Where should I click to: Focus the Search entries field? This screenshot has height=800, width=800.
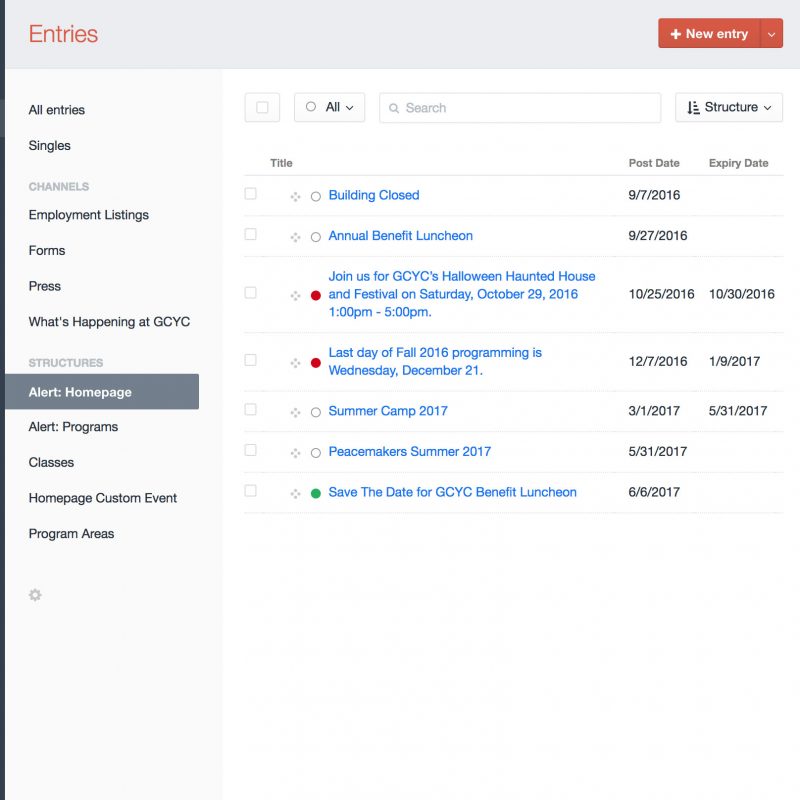coord(520,108)
